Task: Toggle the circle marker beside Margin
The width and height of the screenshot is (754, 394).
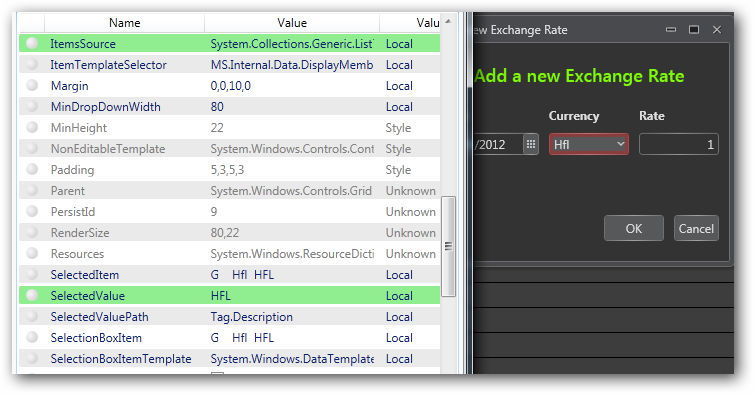Action: coord(32,86)
